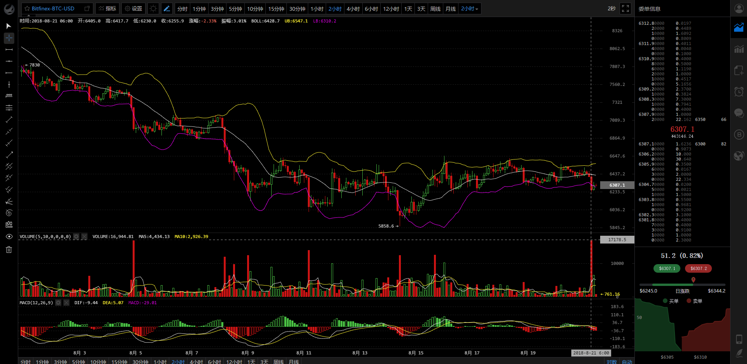Open the Bitfinex-BTC-USD symbol selector
The width and height of the screenshot is (747, 364).
click(57, 8)
